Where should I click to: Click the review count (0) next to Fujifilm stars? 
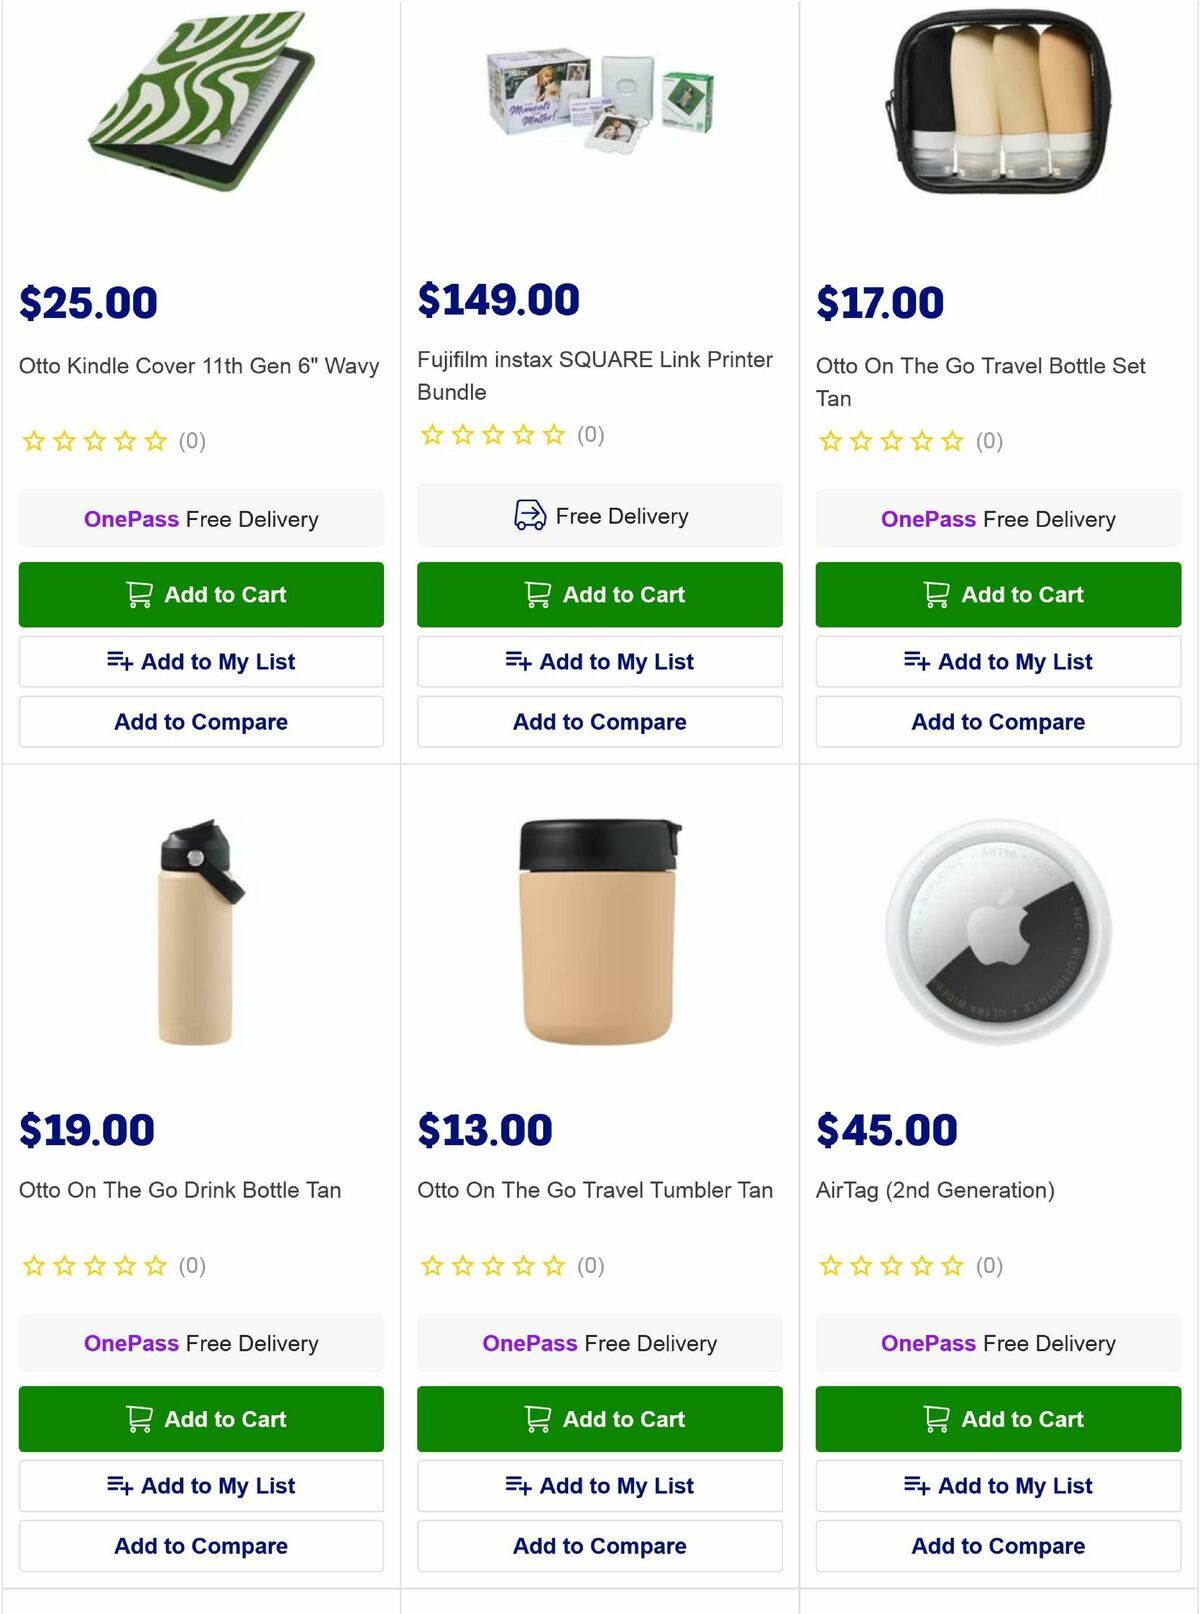click(x=592, y=434)
